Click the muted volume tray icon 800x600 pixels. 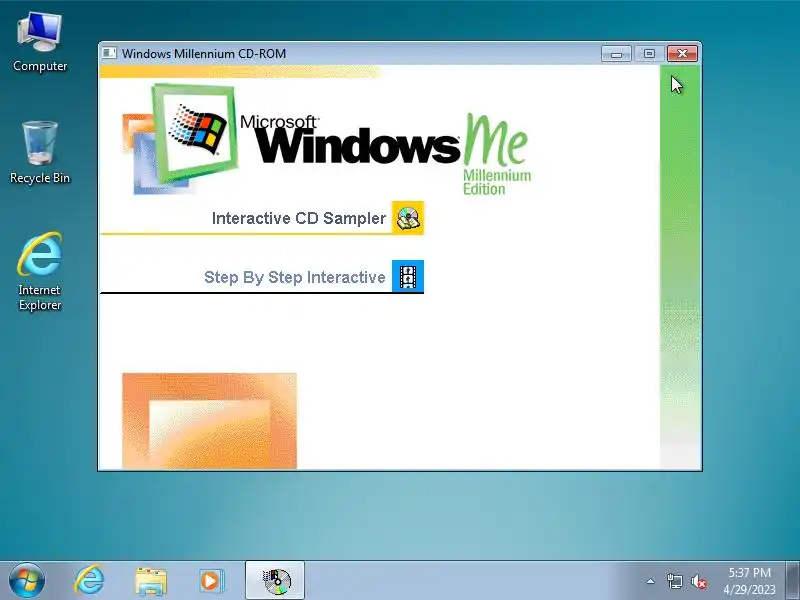[698, 581]
